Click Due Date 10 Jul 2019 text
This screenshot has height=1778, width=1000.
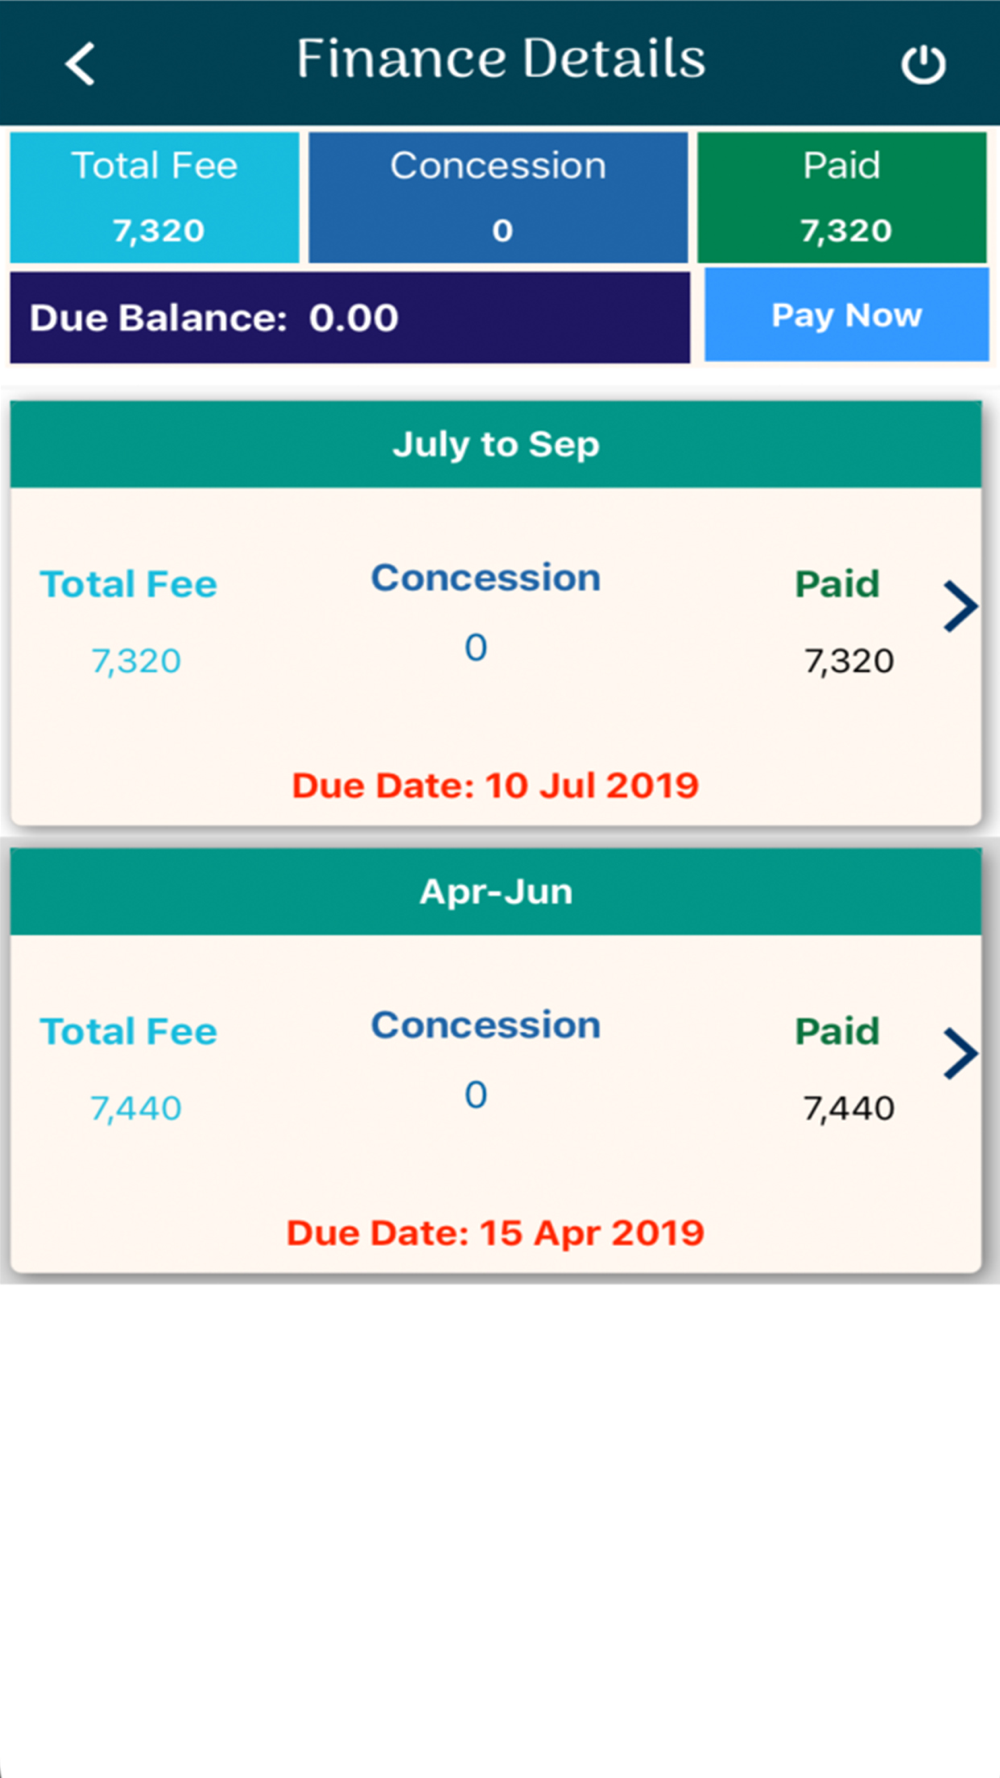click(x=495, y=785)
